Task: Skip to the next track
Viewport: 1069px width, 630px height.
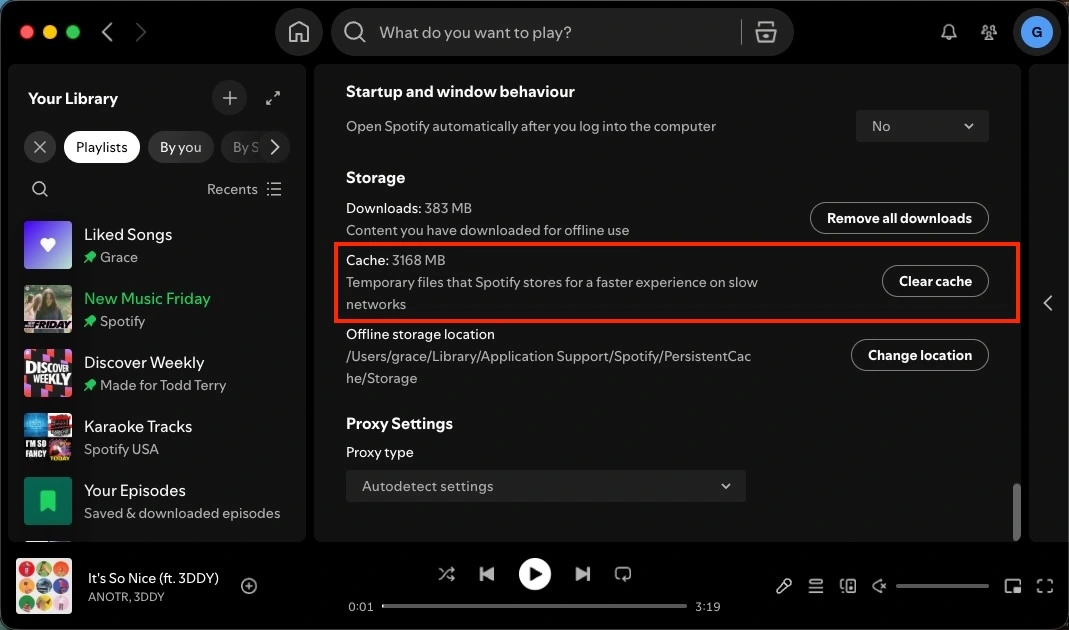Action: pos(582,574)
